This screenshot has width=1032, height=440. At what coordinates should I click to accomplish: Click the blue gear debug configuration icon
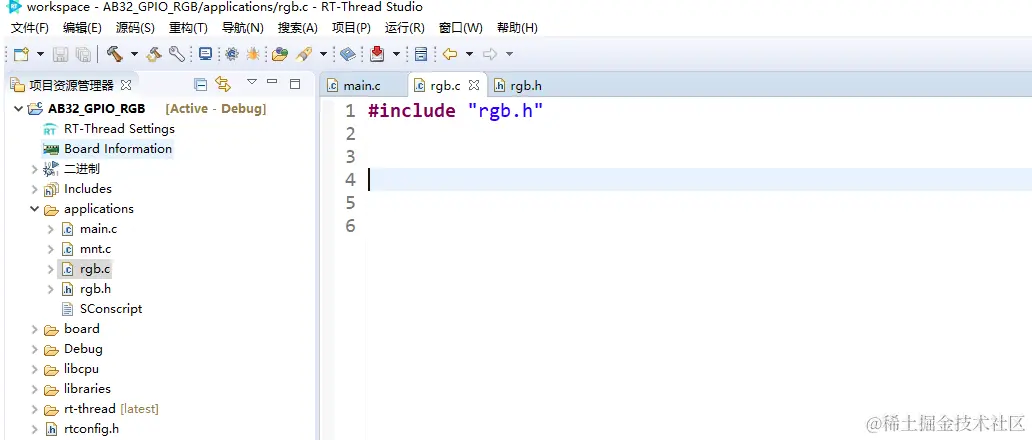[x=232, y=54]
